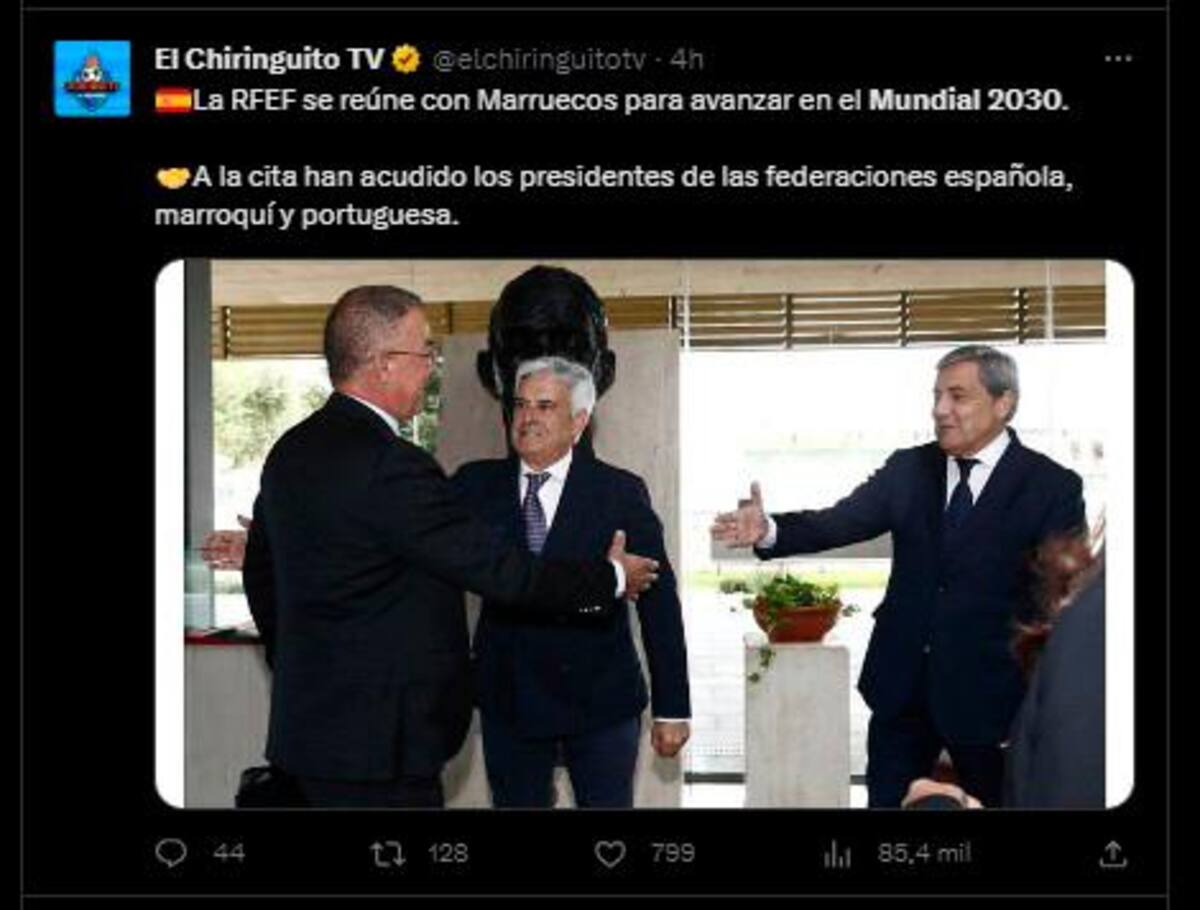Screen dimensions: 1200x910
Task: Click the 4h timestamp of the tweet
Action: (686, 60)
